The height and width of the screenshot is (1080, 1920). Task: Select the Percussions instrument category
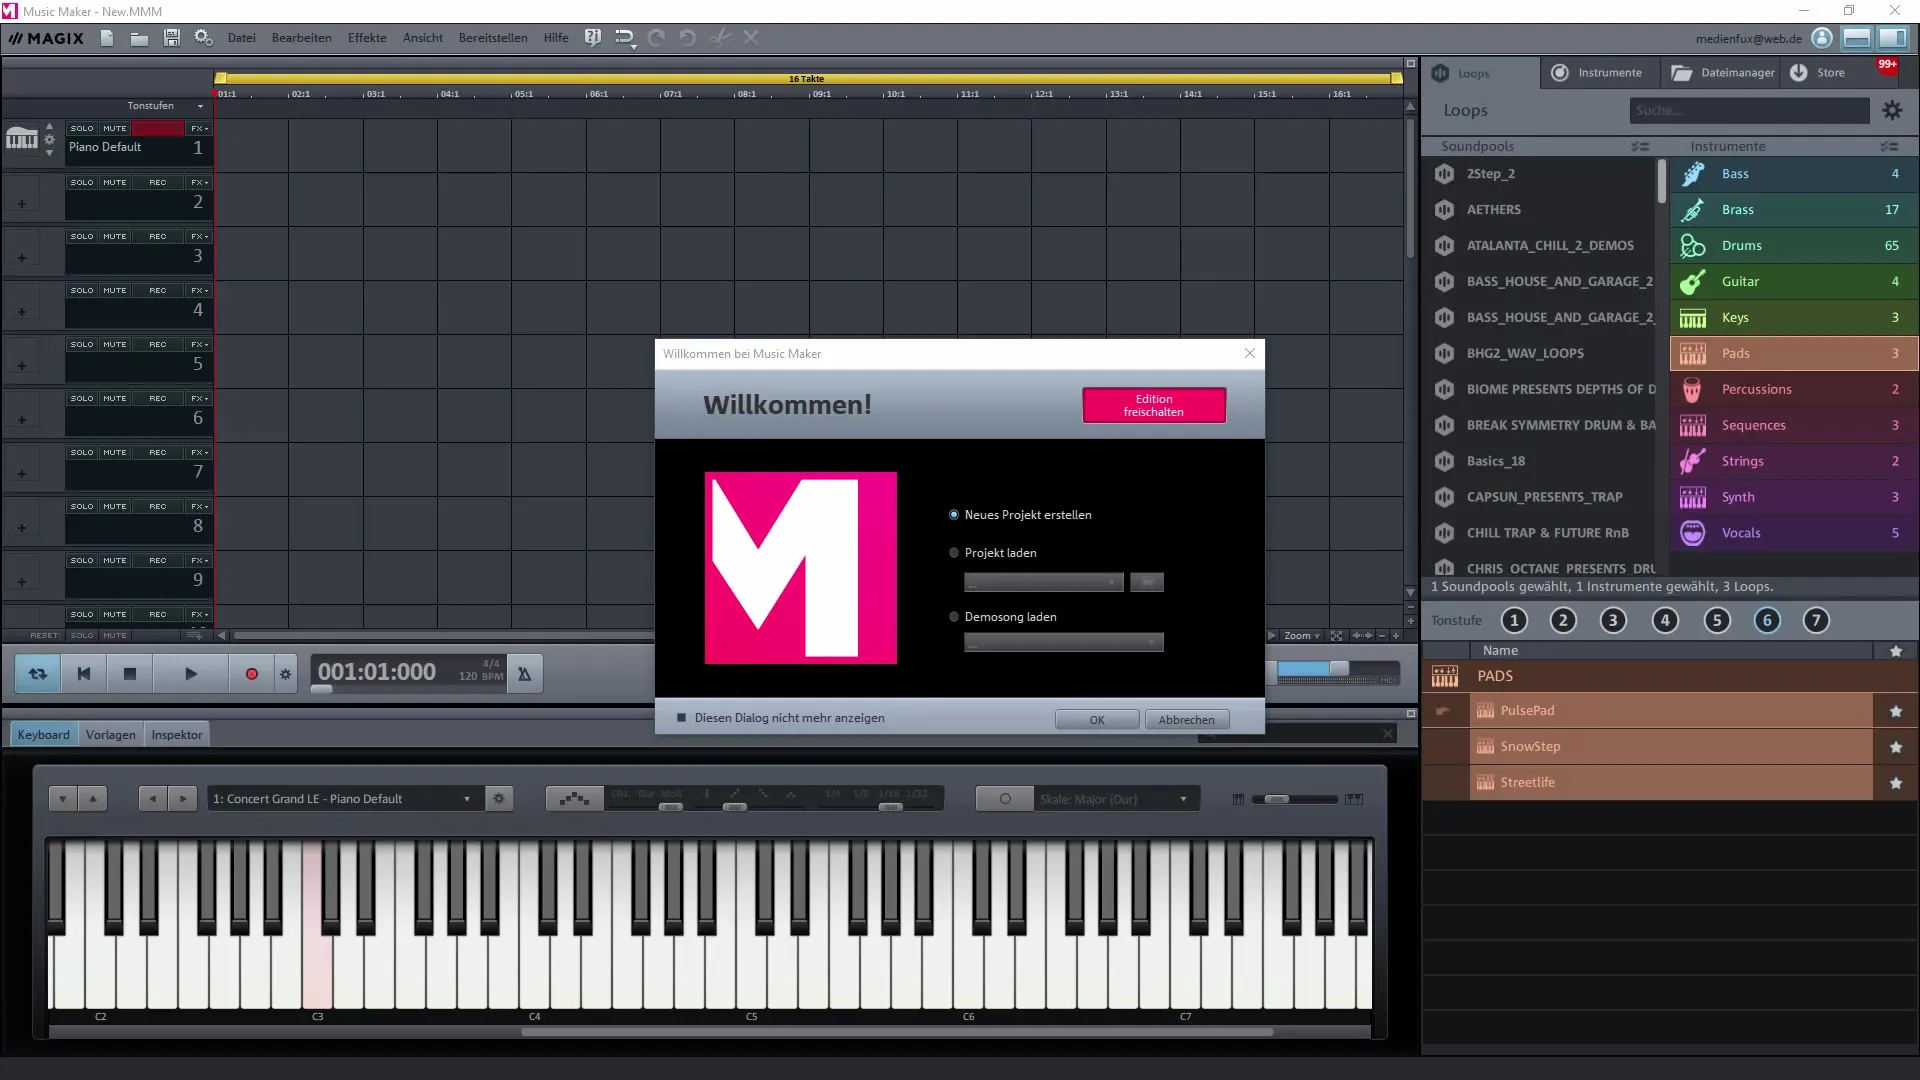coord(1793,390)
